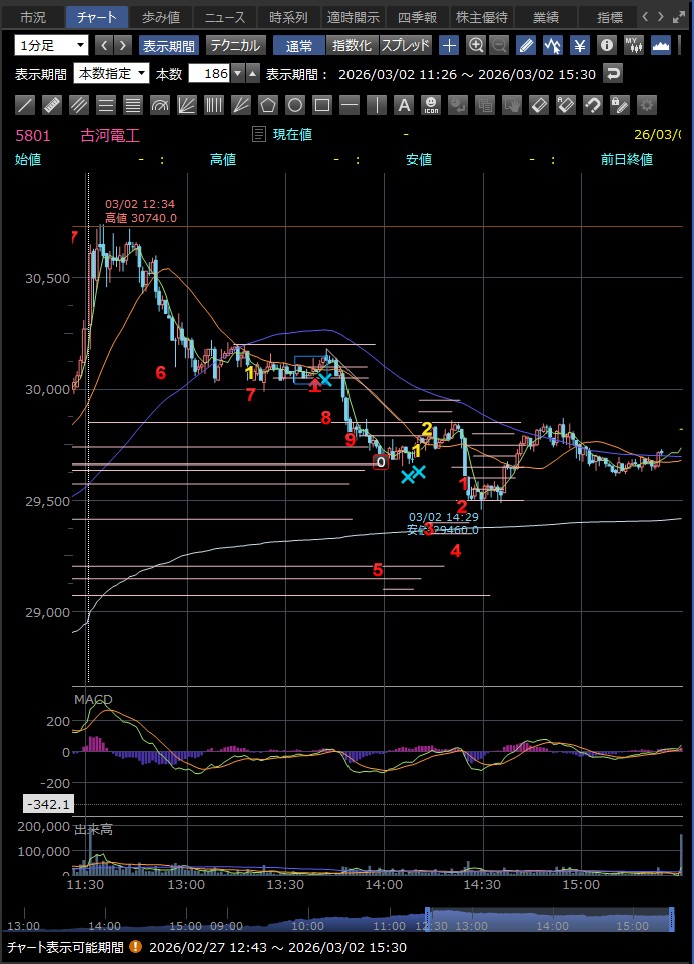The width and height of the screenshot is (694, 964).
Task: Open the yen price display icon
Action: pos(579,45)
